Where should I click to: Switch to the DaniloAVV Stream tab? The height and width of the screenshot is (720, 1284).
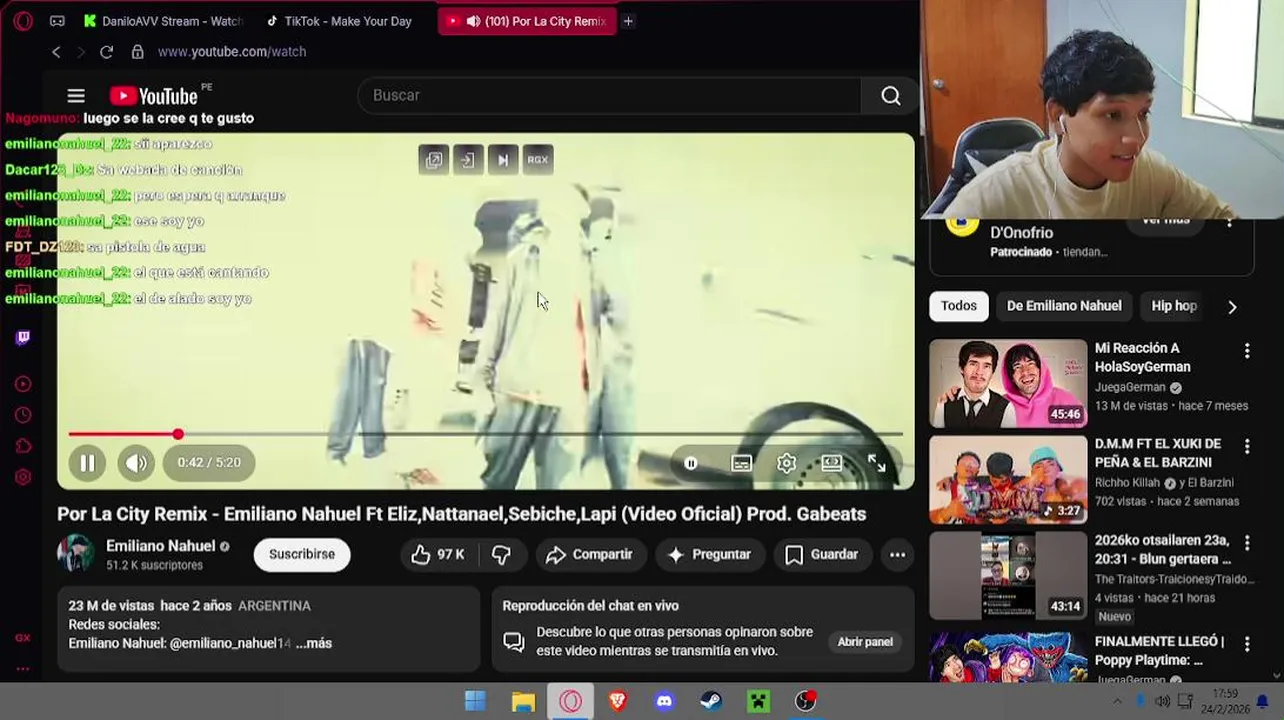tap(163, 21)
